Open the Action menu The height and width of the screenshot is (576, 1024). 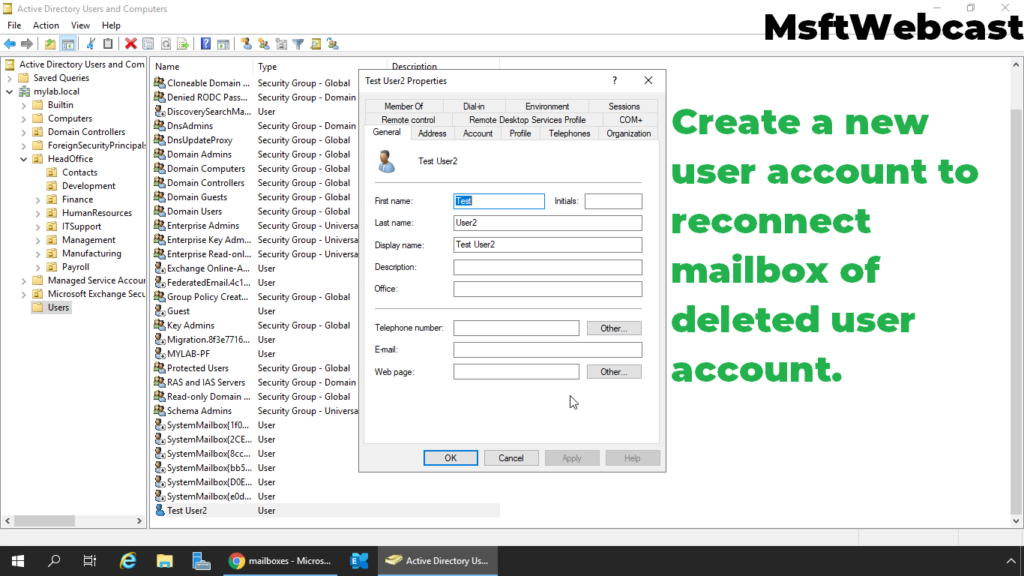(x=46, y=25)
